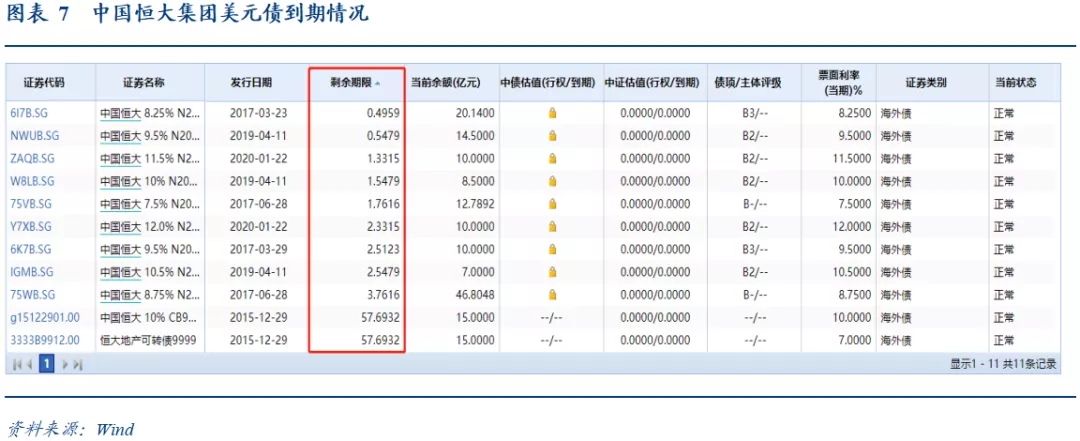Select rating B3/-- in 6I7B.SG row
1080x441 pixels.
[x=755, y=113]
